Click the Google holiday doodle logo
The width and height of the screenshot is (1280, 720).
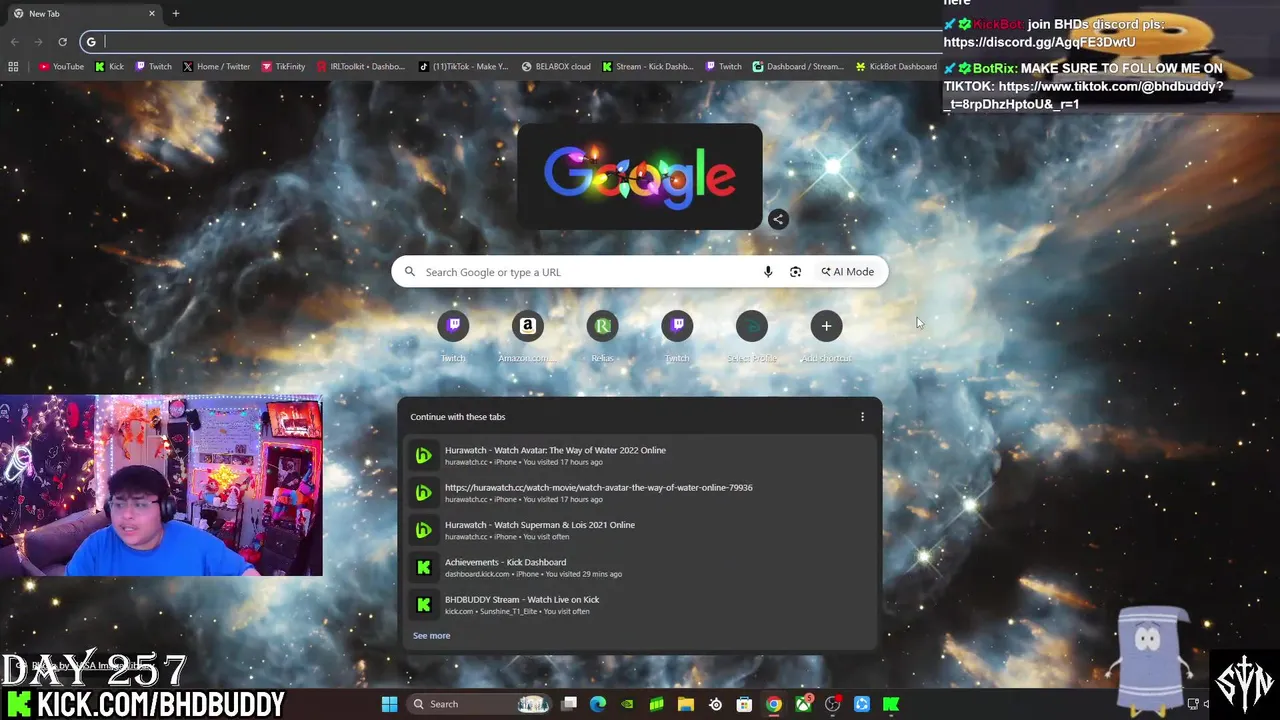[x=640, y=177]
